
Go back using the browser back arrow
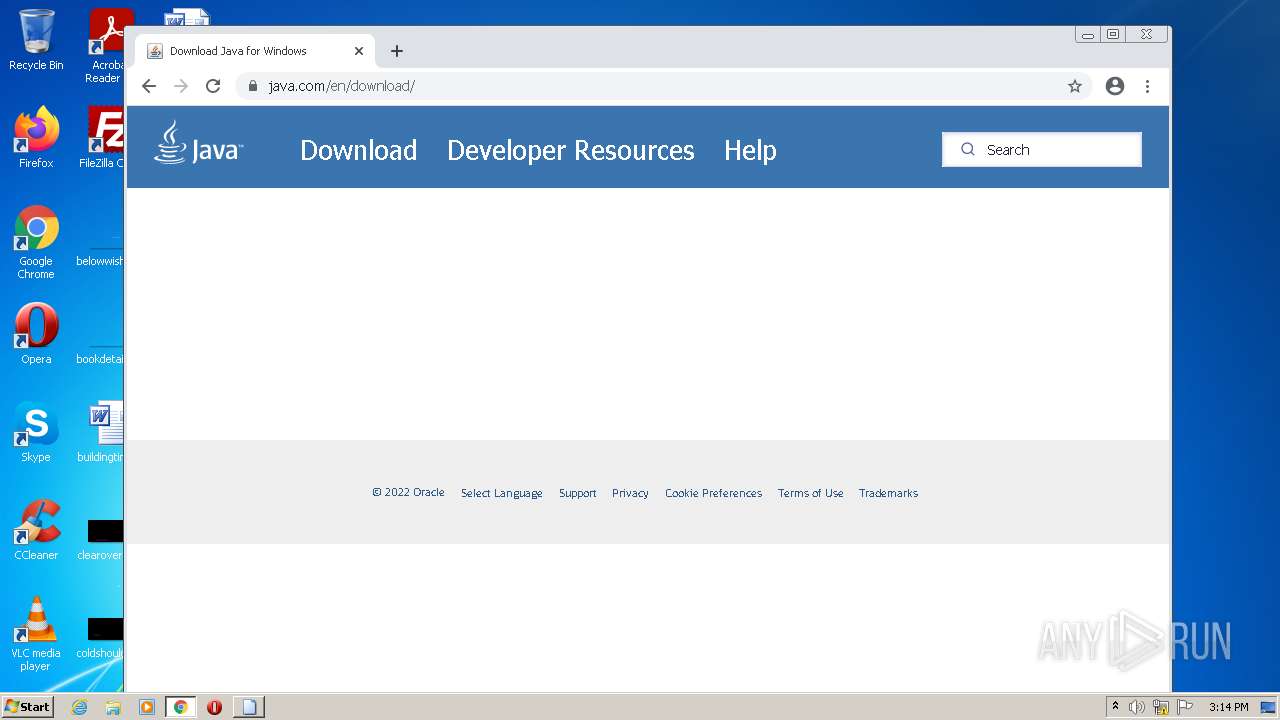coord(149,86)
